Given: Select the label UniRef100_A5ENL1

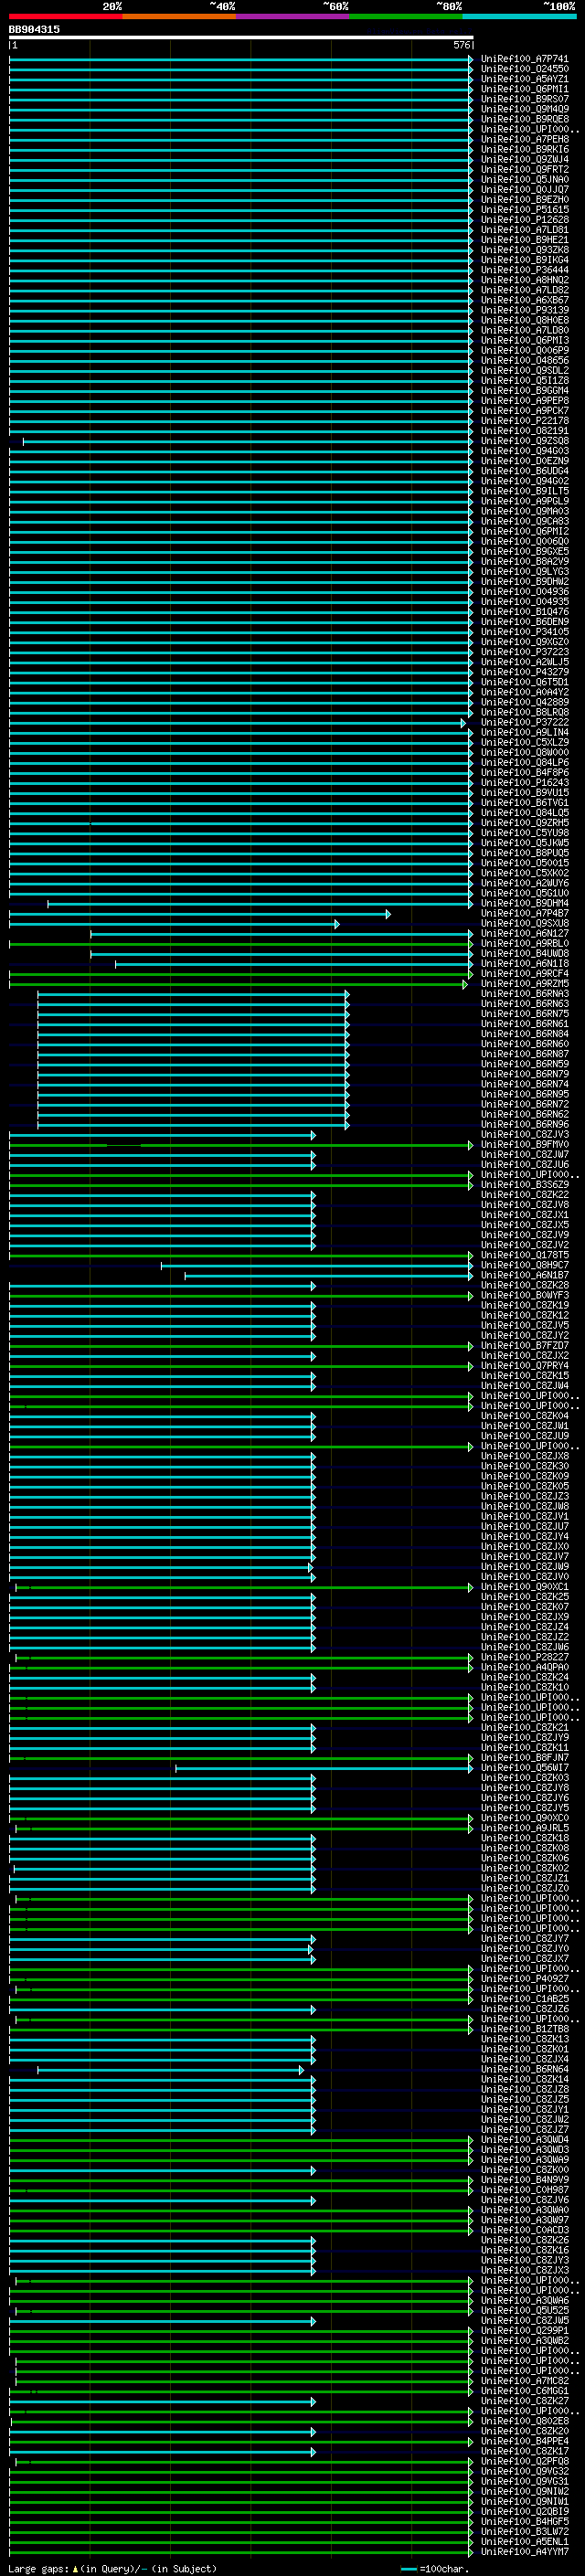Looking at the screenshot, I should [x=525, y=2541].
